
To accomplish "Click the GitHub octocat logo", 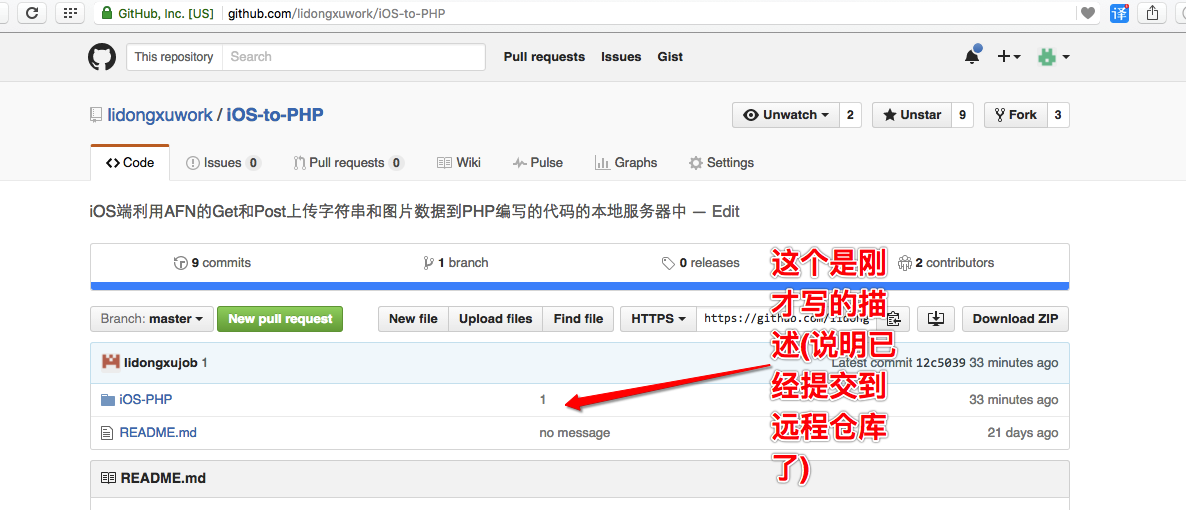I will 102,57.
